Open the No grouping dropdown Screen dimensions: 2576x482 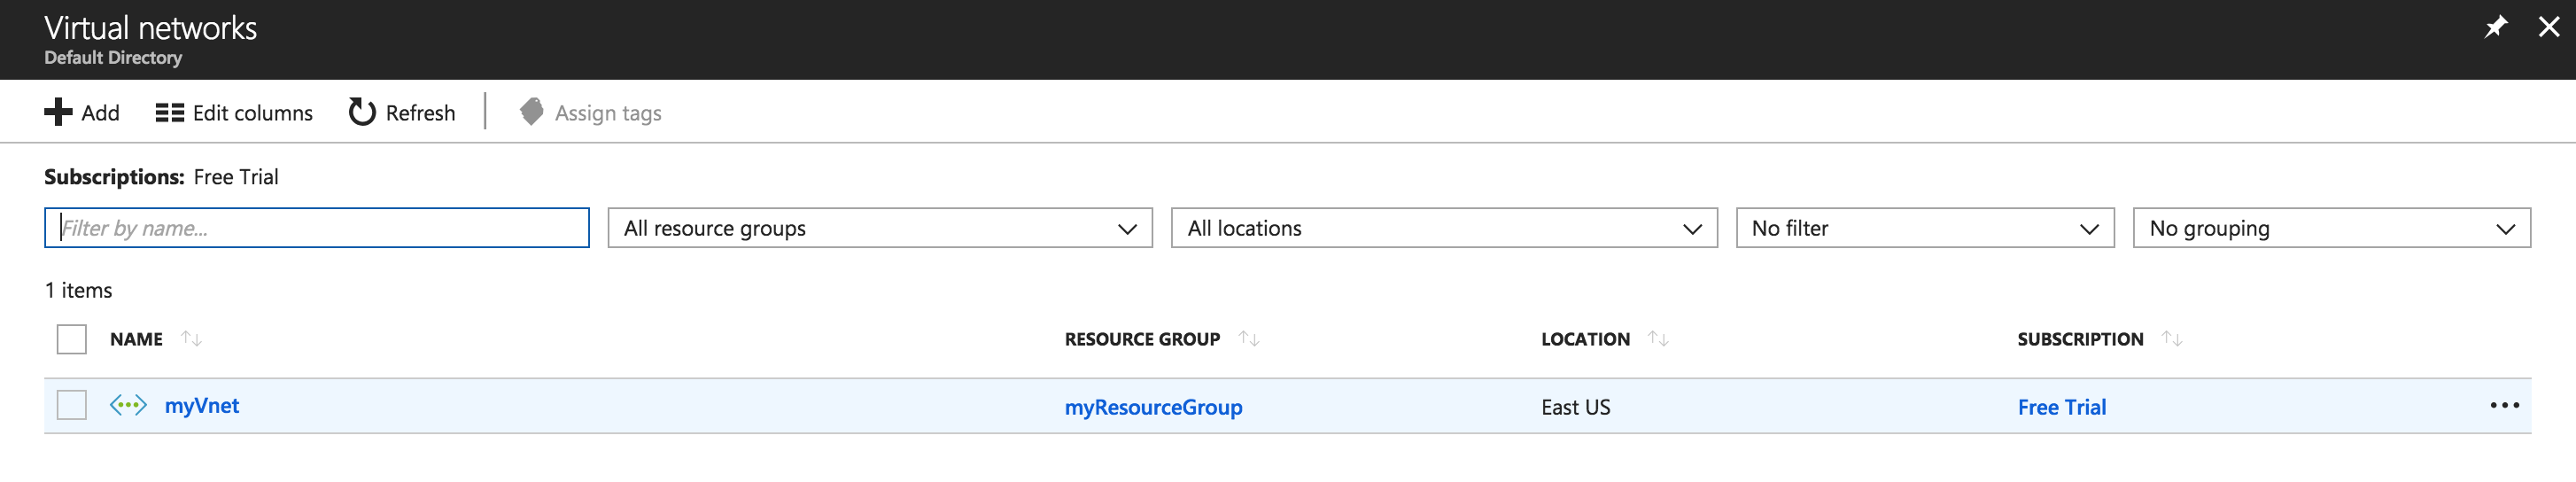point(2330,228)
